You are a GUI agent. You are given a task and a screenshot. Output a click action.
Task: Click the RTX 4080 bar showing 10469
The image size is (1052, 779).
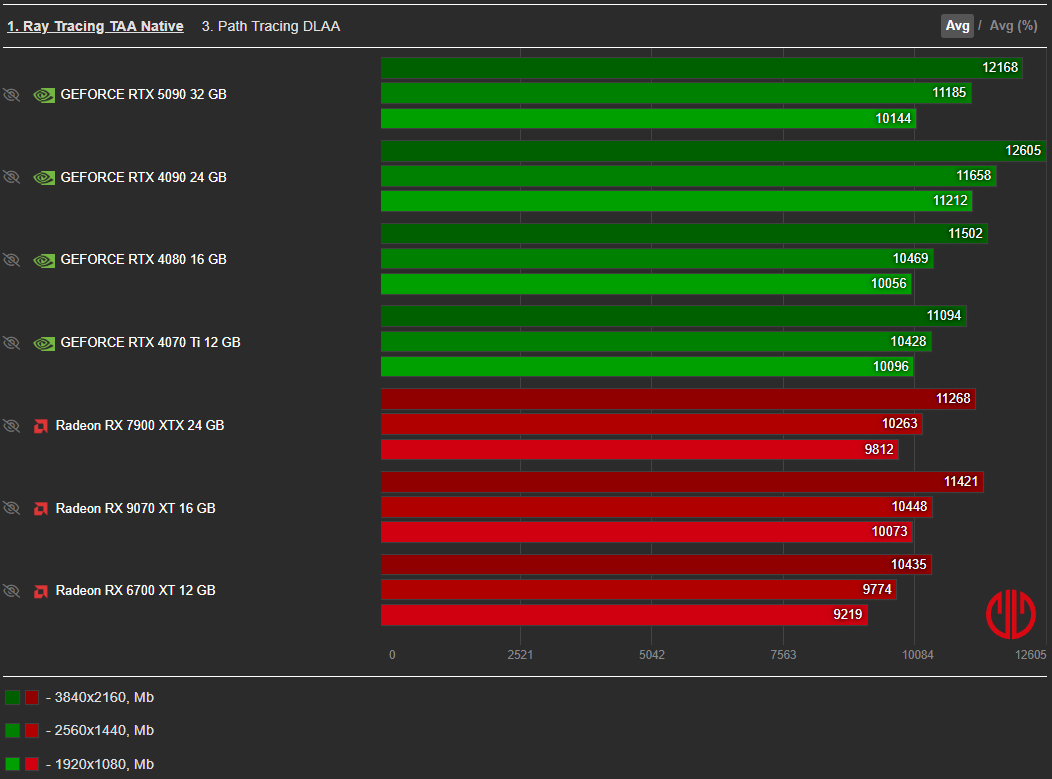tap(658, 259)
